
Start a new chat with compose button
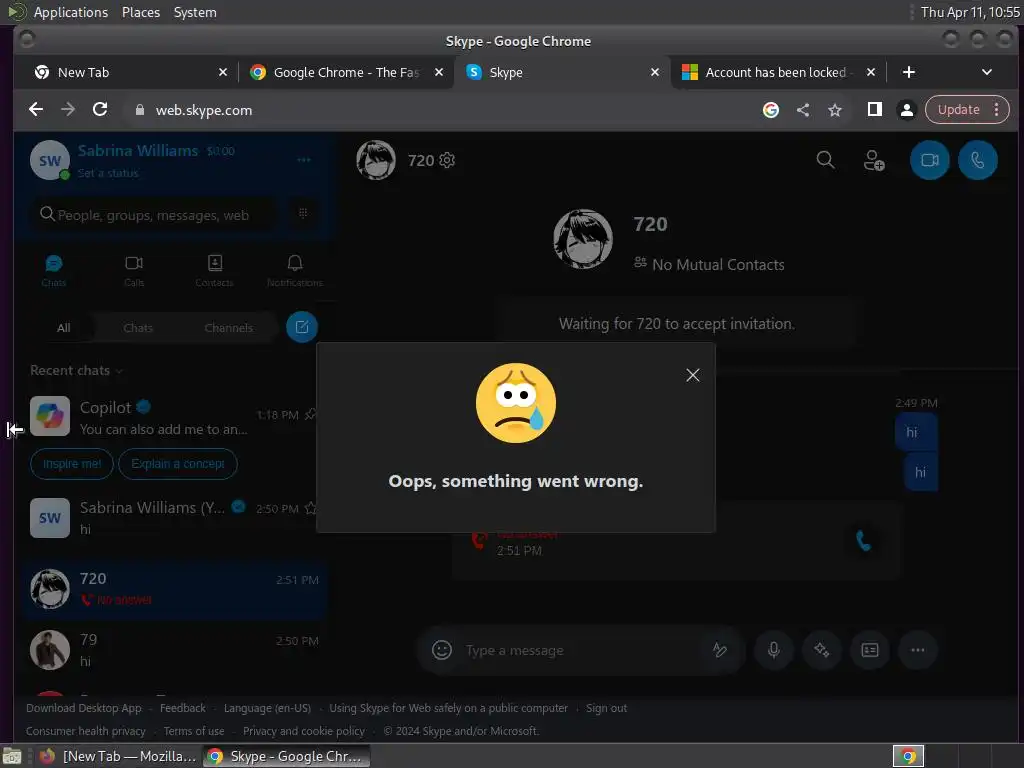pos(302,327)
